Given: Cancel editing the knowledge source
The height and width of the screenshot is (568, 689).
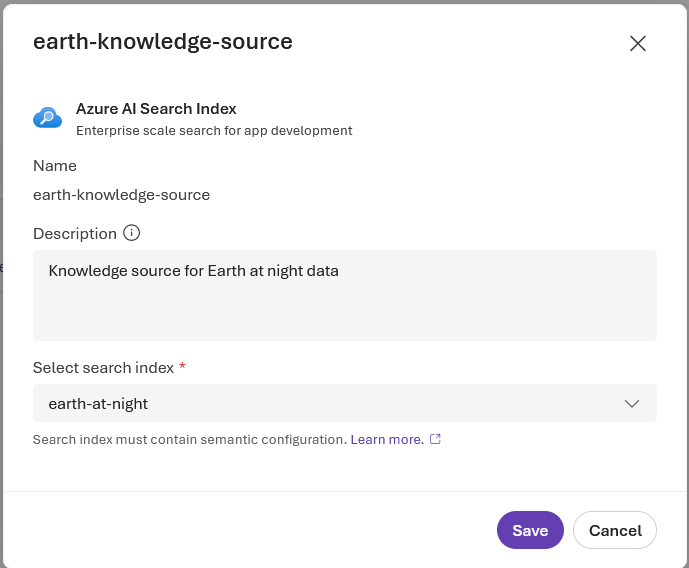Looking at the screenshot, I should coord(614,530).
